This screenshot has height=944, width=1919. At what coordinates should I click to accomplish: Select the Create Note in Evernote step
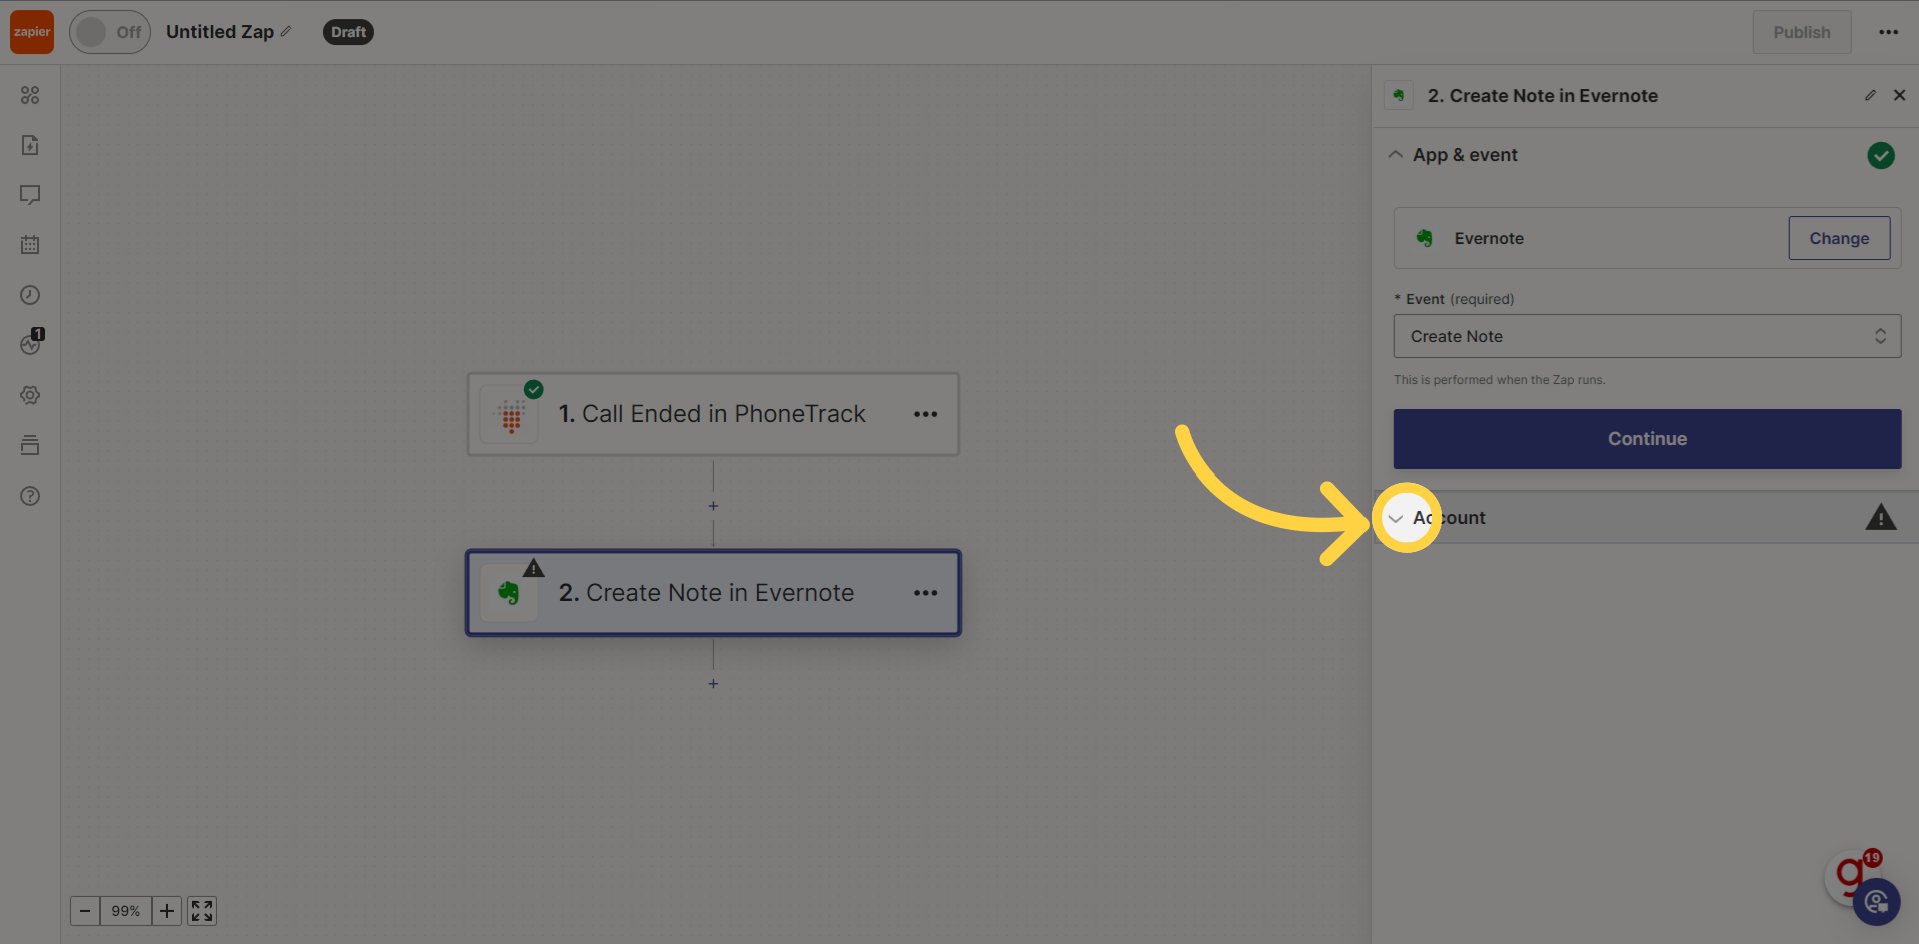click(713, 593)
